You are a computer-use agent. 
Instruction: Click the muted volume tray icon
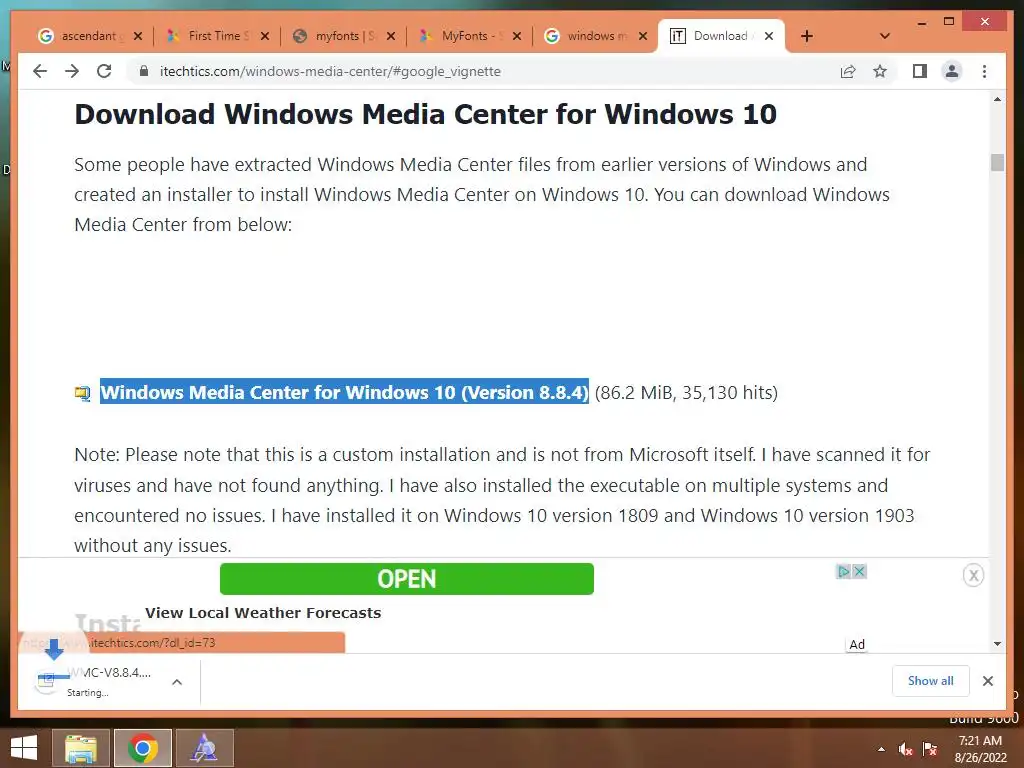click(905, 749)
